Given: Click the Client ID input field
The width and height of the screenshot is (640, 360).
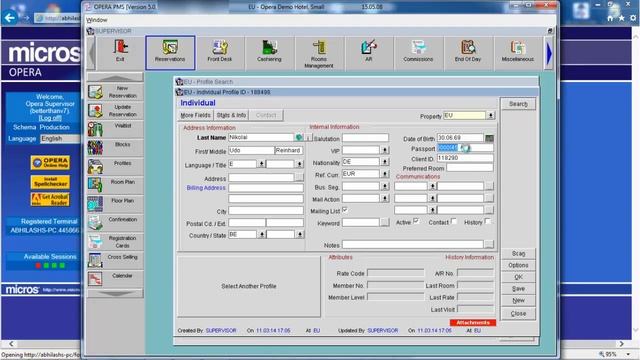Looking at the screenshot, I should coord(465,158).
